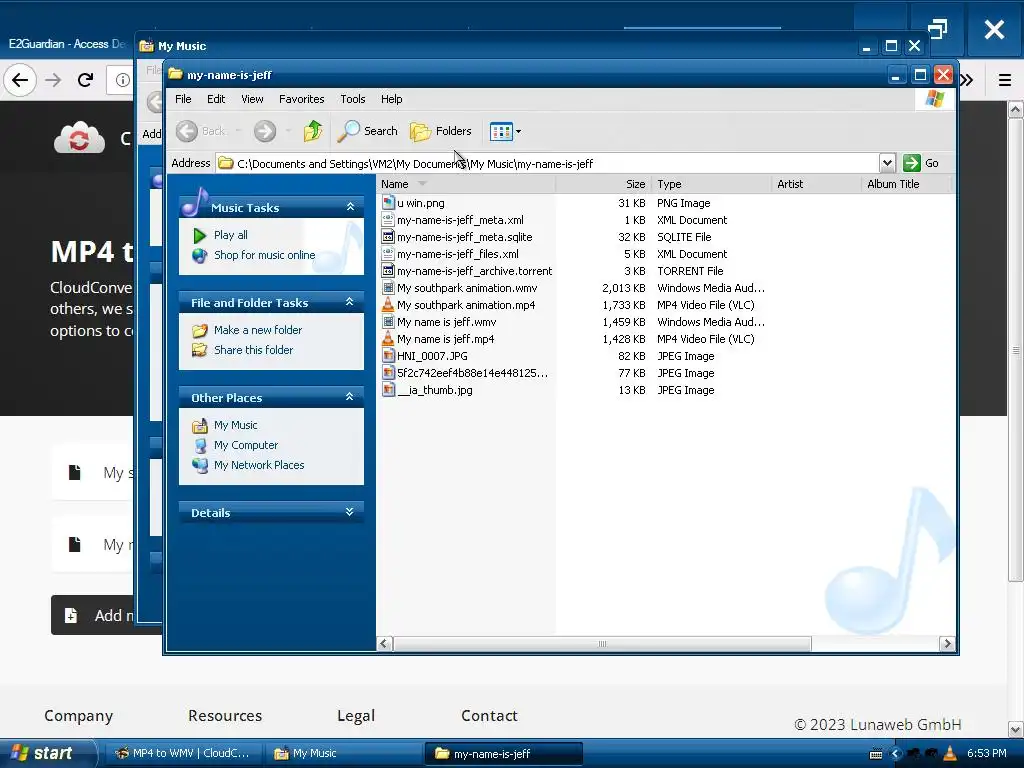This screenshot has height=768, width=1024.
Task: Open the Tools menu
Action: pos(353,99)
